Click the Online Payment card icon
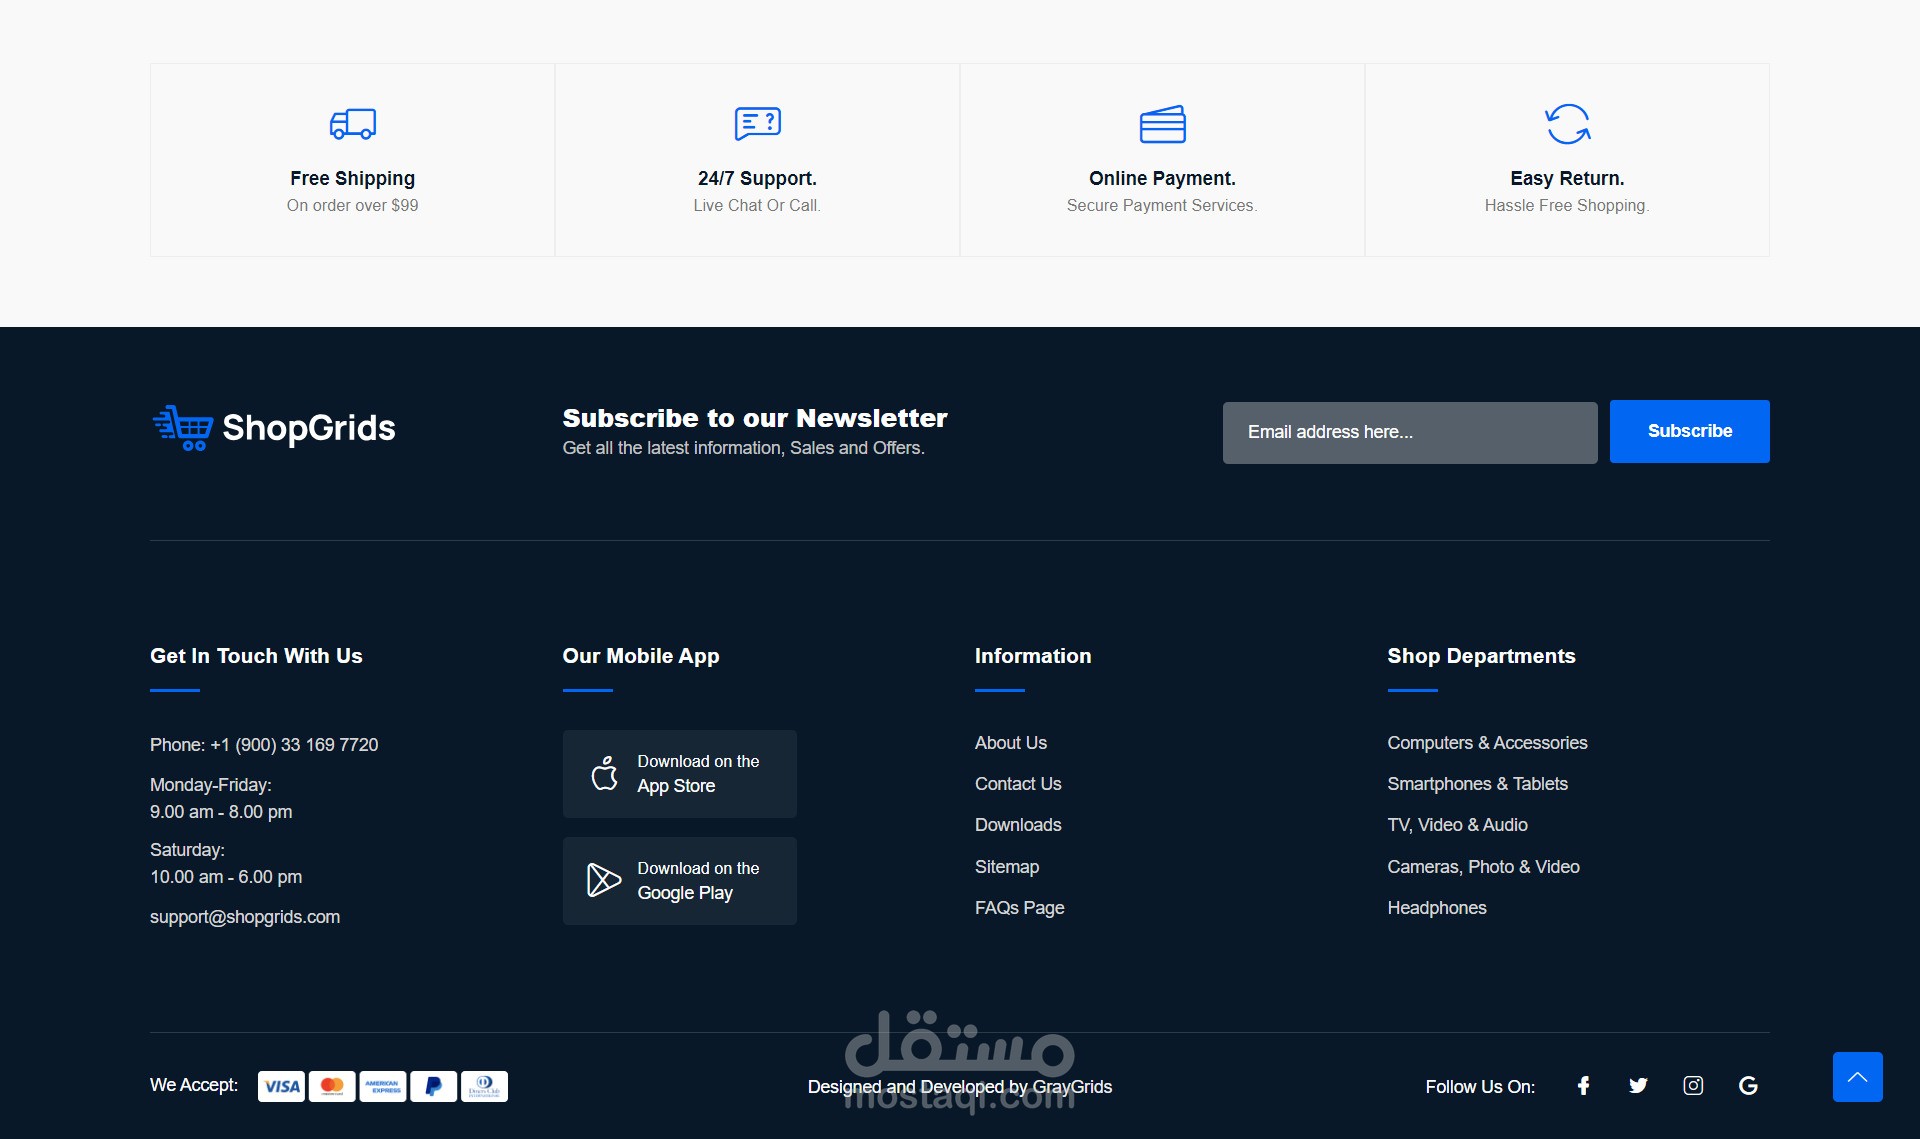Viewport: 1920px width, 1139px height. [1162, 124]
